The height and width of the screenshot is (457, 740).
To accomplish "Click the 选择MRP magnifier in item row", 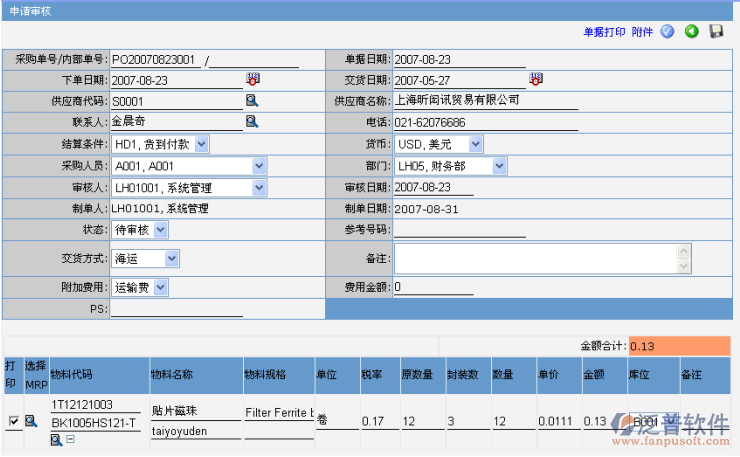I will tap(31, 421).
